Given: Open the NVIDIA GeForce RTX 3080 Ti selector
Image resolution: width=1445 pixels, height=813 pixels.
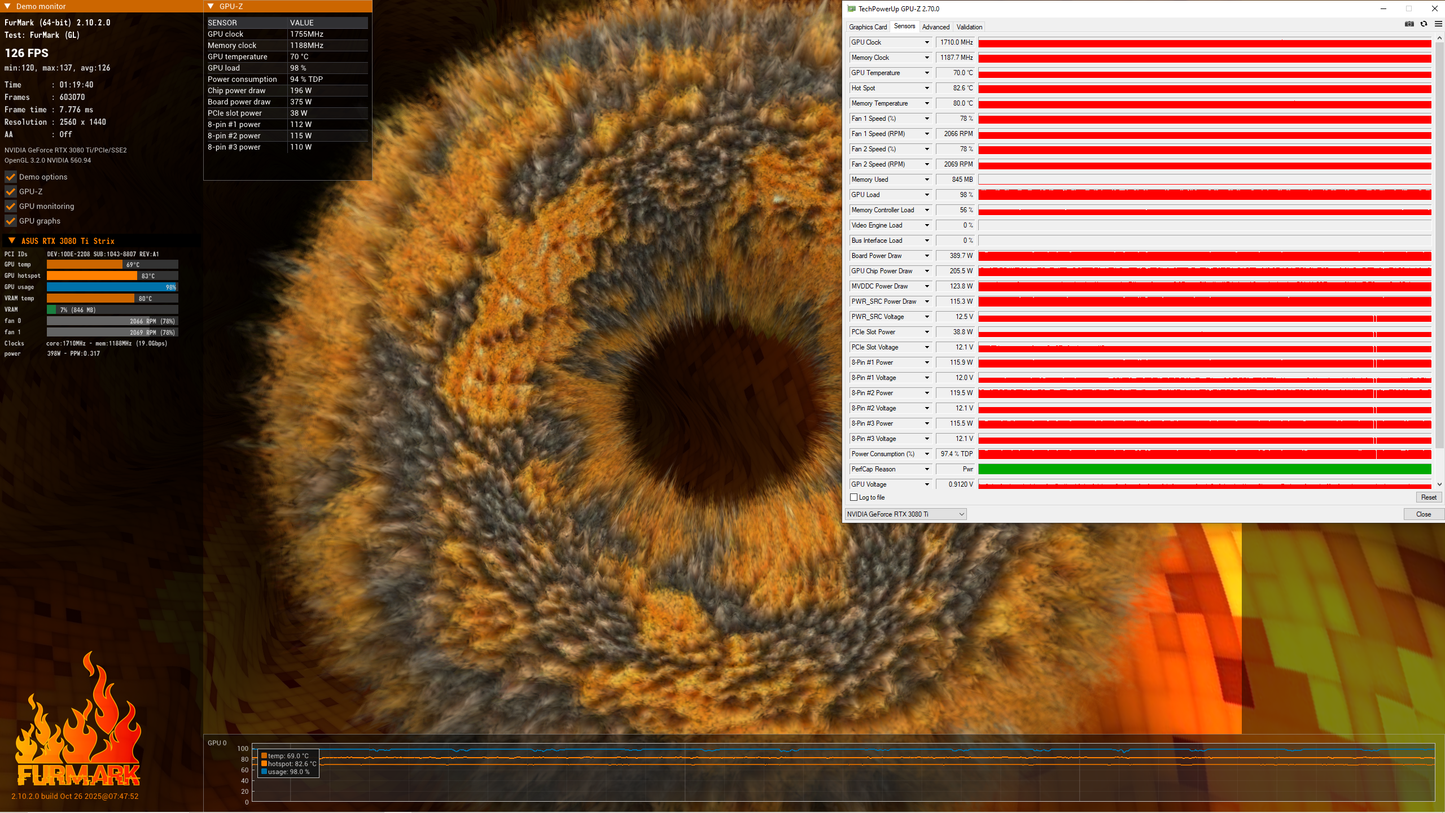Looking at the screenshot, I should 906,514.
